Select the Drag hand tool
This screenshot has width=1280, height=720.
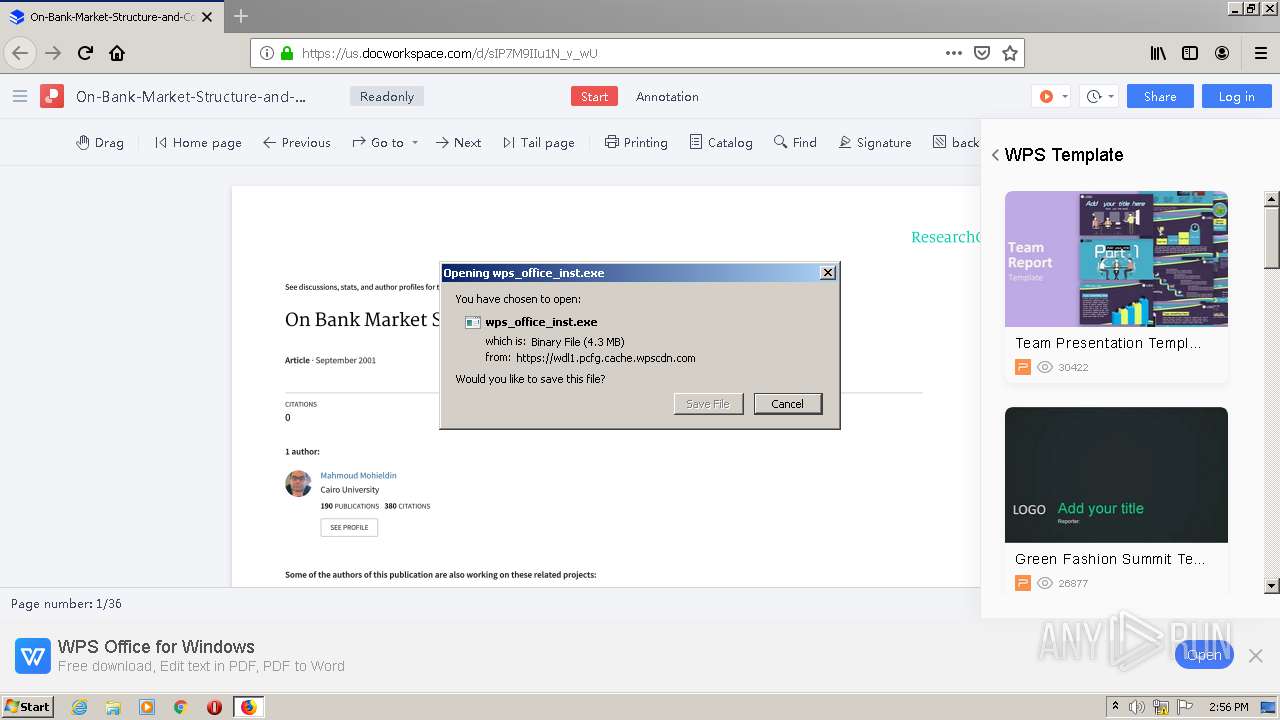pos(100,142)
